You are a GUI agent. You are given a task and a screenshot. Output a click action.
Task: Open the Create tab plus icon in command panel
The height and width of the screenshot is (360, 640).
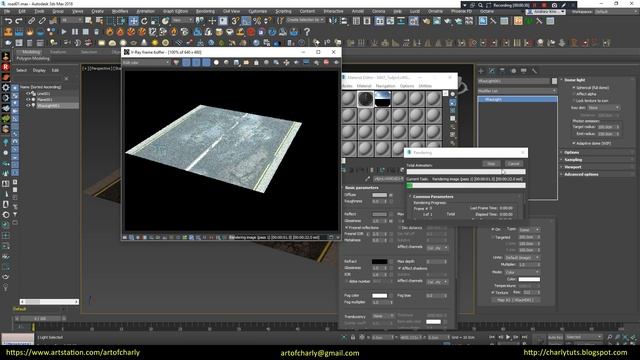pos(481,71)
